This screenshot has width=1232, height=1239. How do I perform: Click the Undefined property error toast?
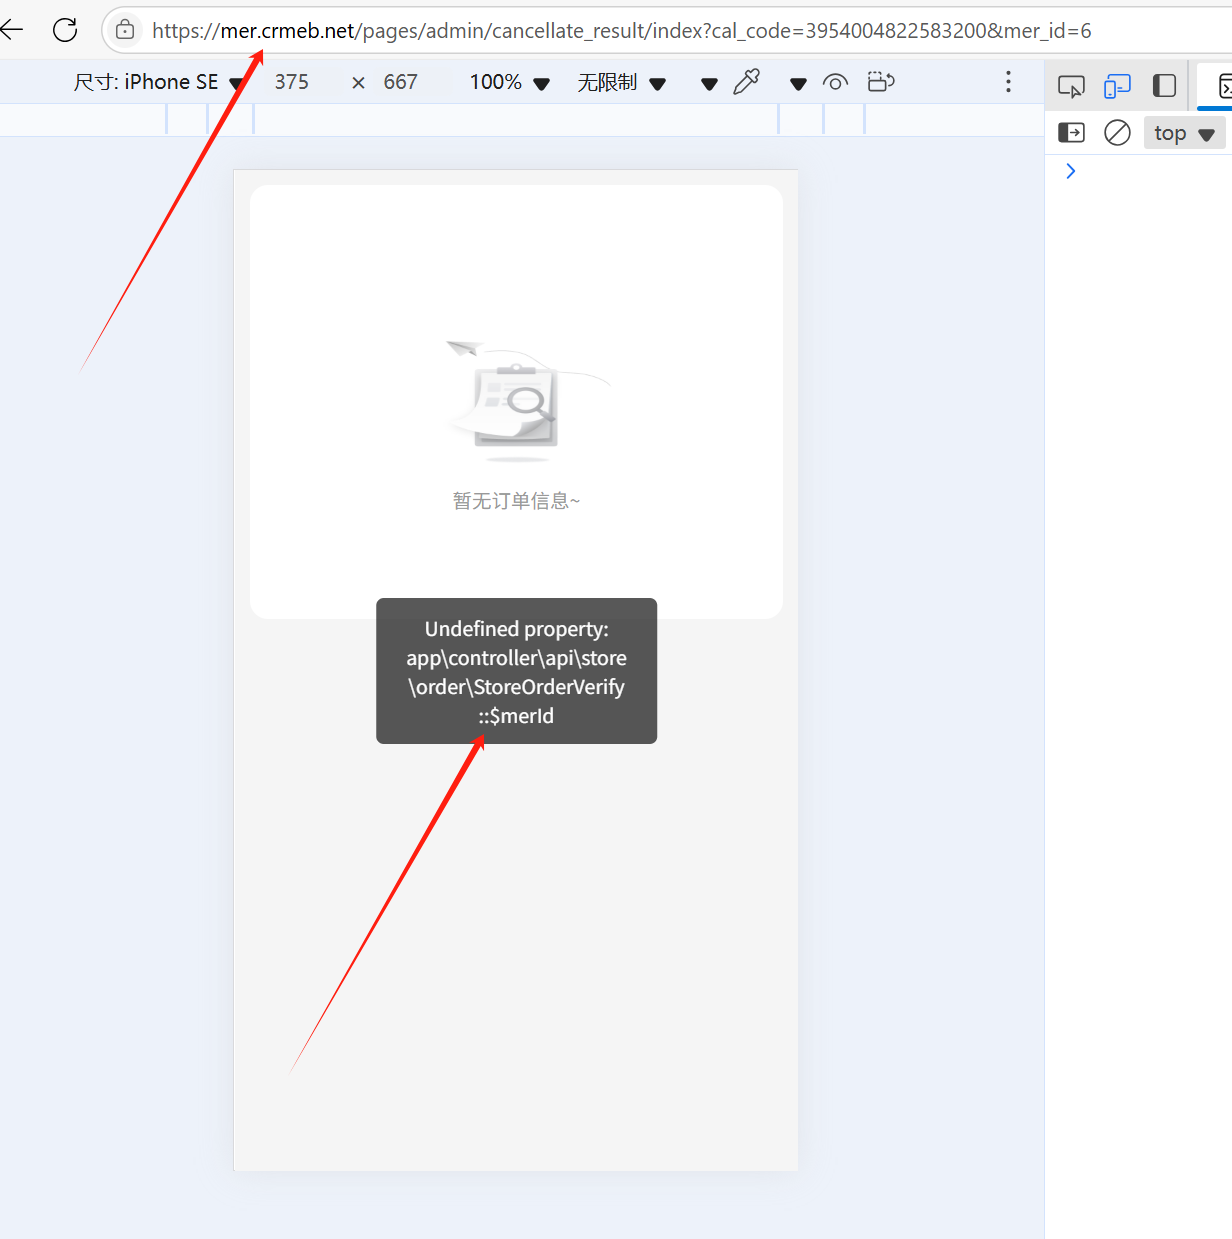pyautogui.click(x=516, y=671)
